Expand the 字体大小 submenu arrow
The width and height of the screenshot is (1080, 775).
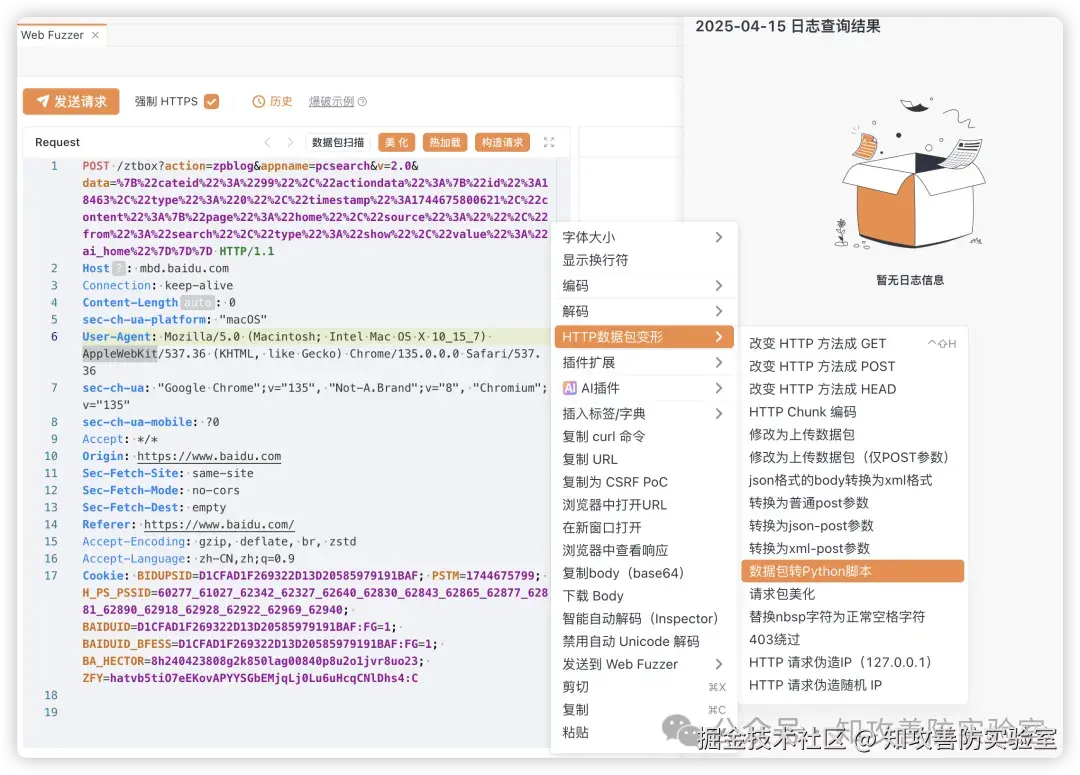point(718,237)
